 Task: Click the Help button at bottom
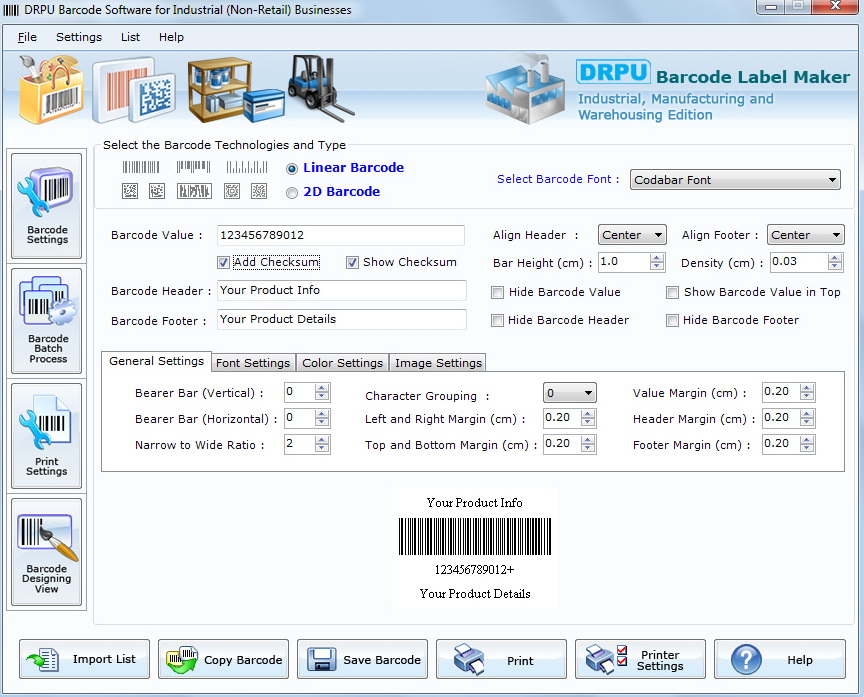point(780,659)
